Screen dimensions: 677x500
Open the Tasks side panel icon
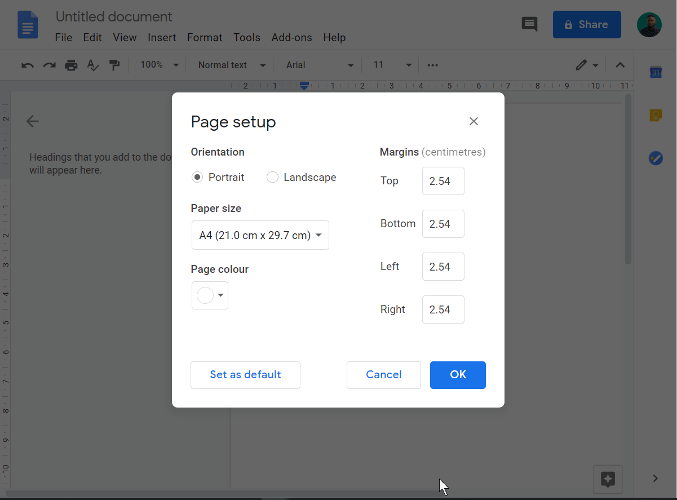pos(656,158)
